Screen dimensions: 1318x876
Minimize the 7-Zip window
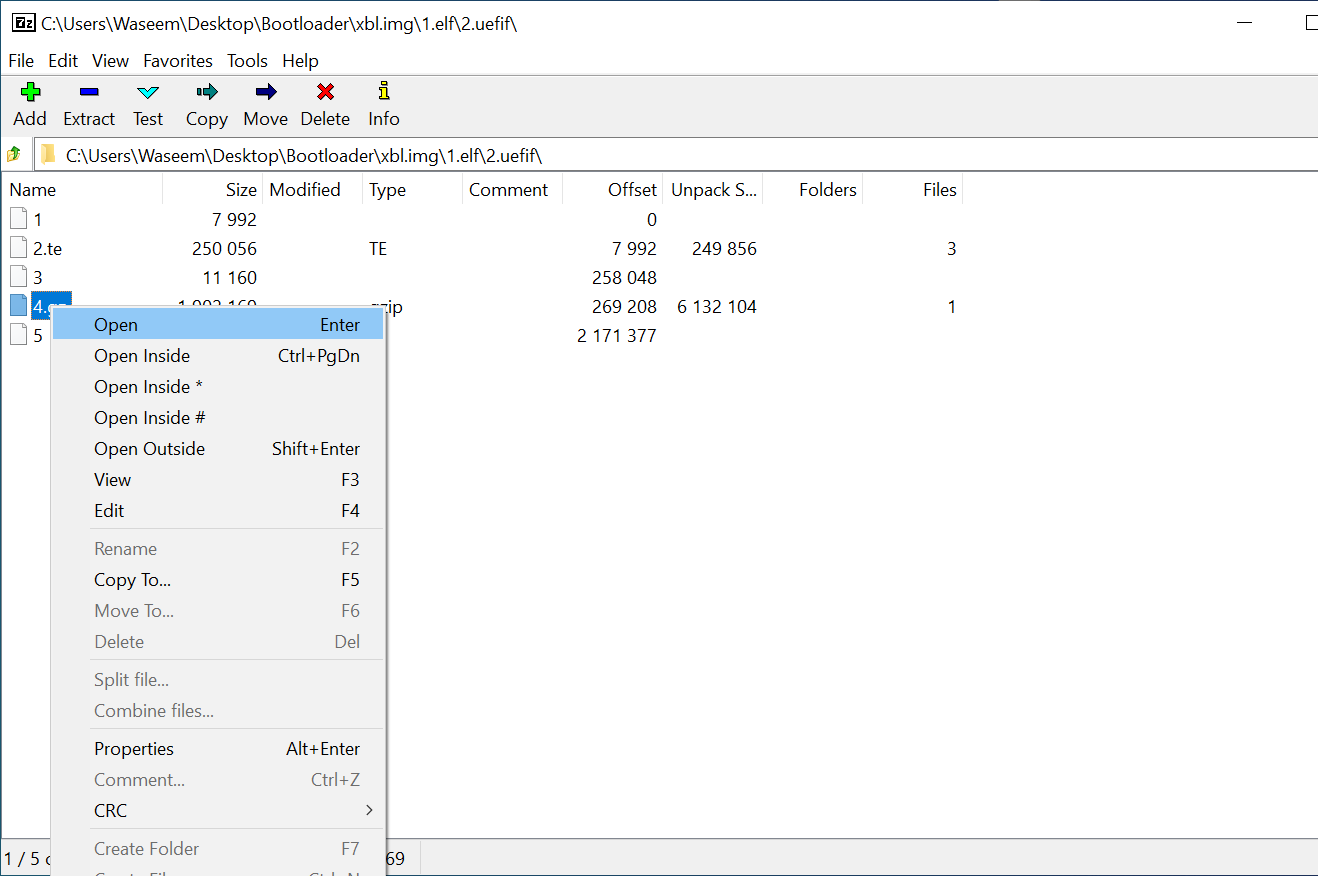(x=1245, y=23)
